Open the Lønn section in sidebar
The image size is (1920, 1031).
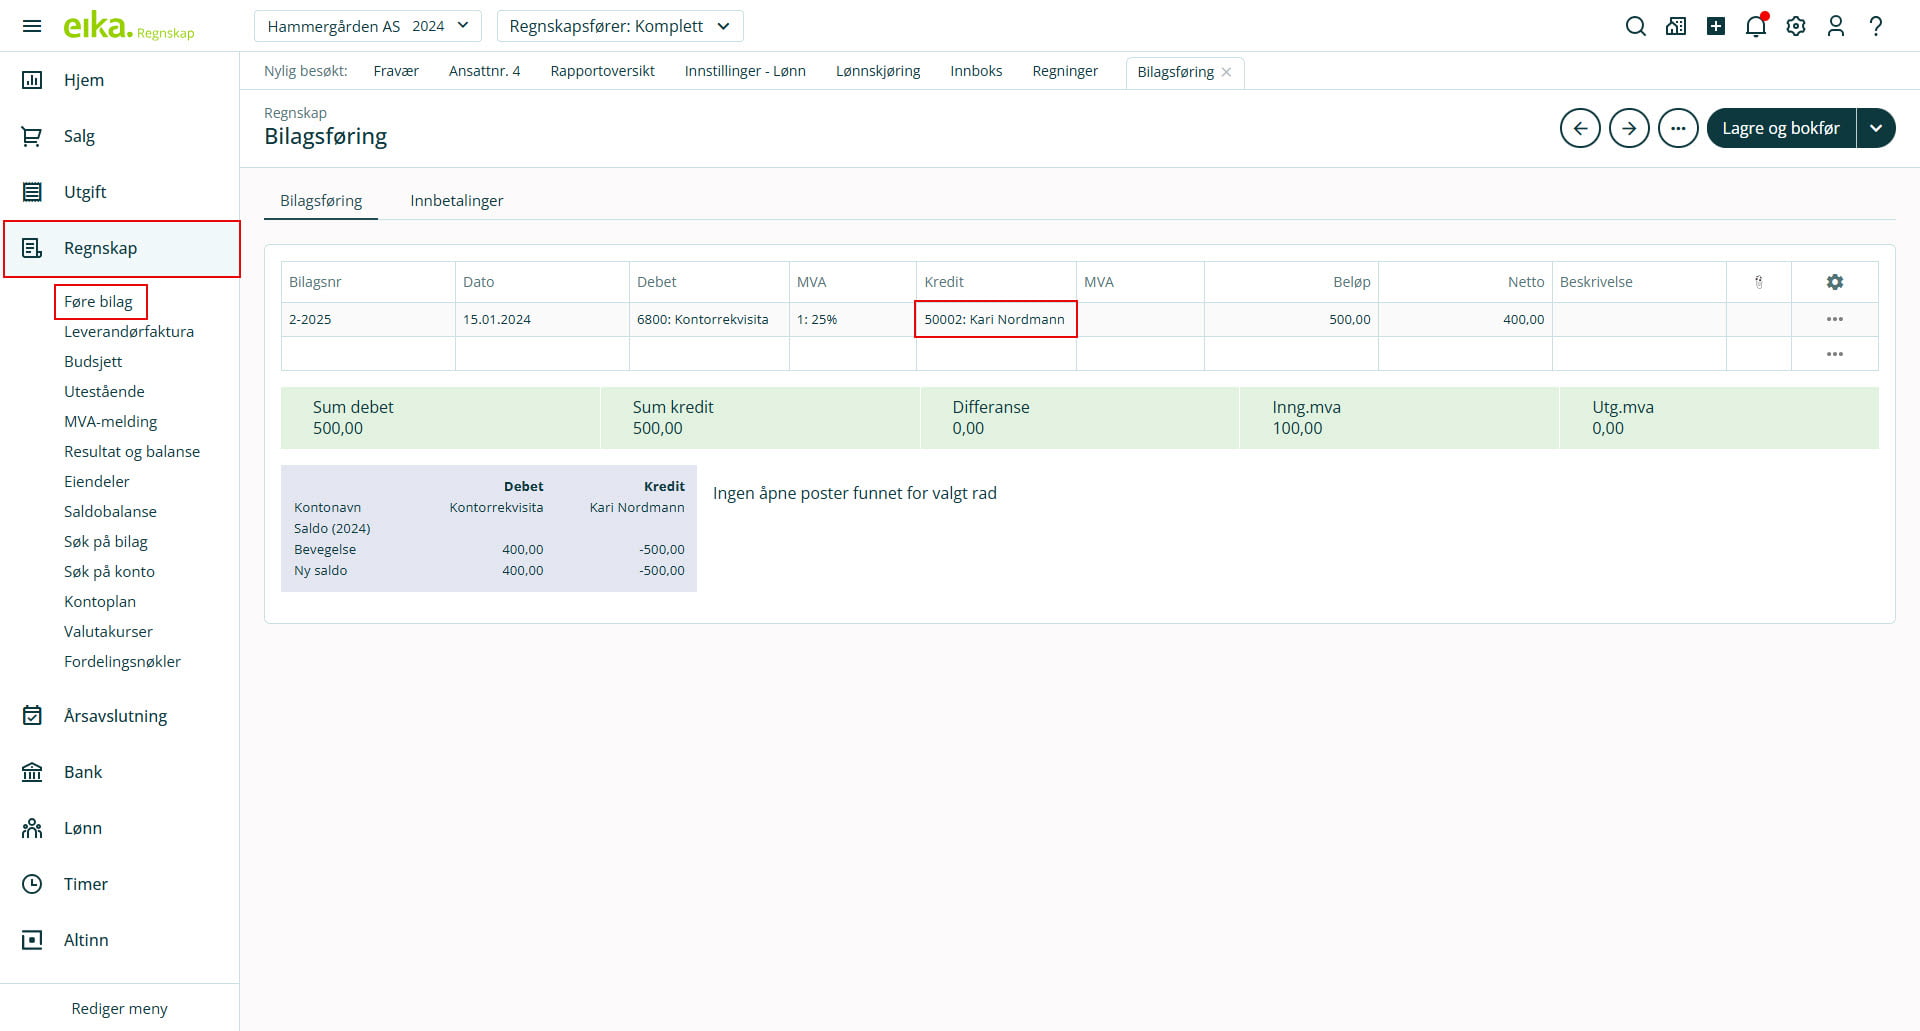pyautogui.click(x=83, y=828)
